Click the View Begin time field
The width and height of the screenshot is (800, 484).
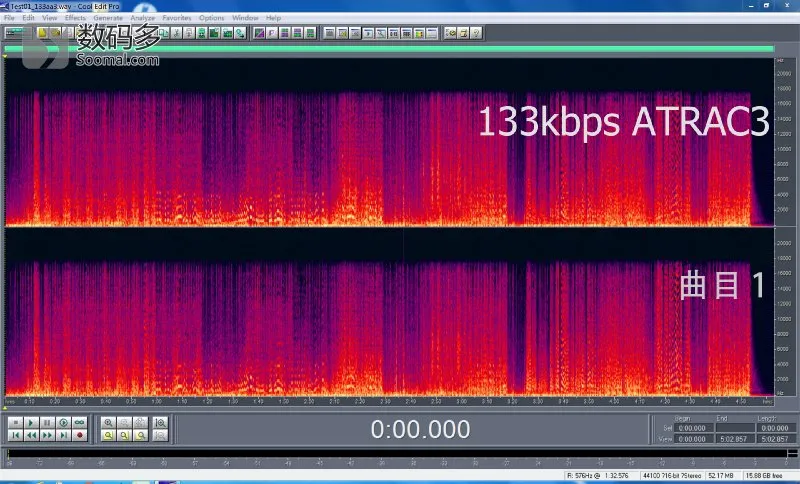point(692,439)
